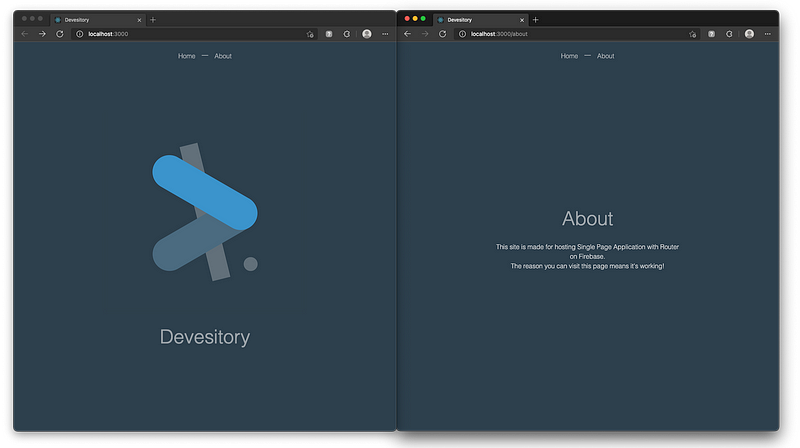Select the Devesitory tab in right window

[x=480, y=20]
